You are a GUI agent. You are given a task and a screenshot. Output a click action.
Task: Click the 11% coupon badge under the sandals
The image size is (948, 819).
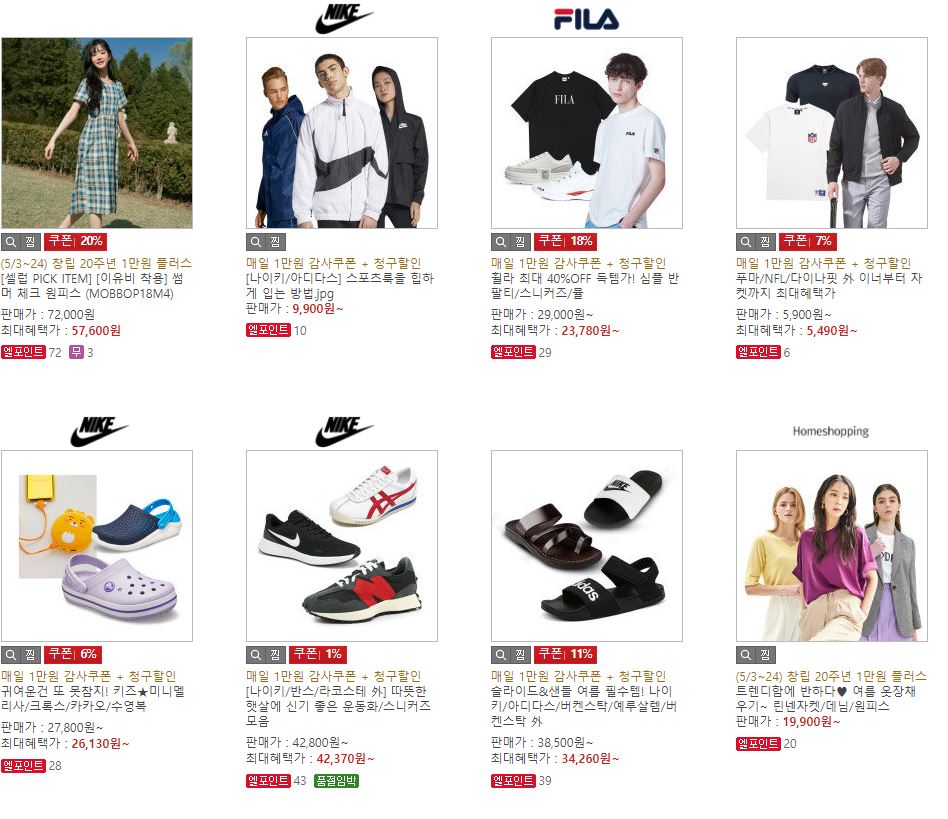tap(566, 655)
